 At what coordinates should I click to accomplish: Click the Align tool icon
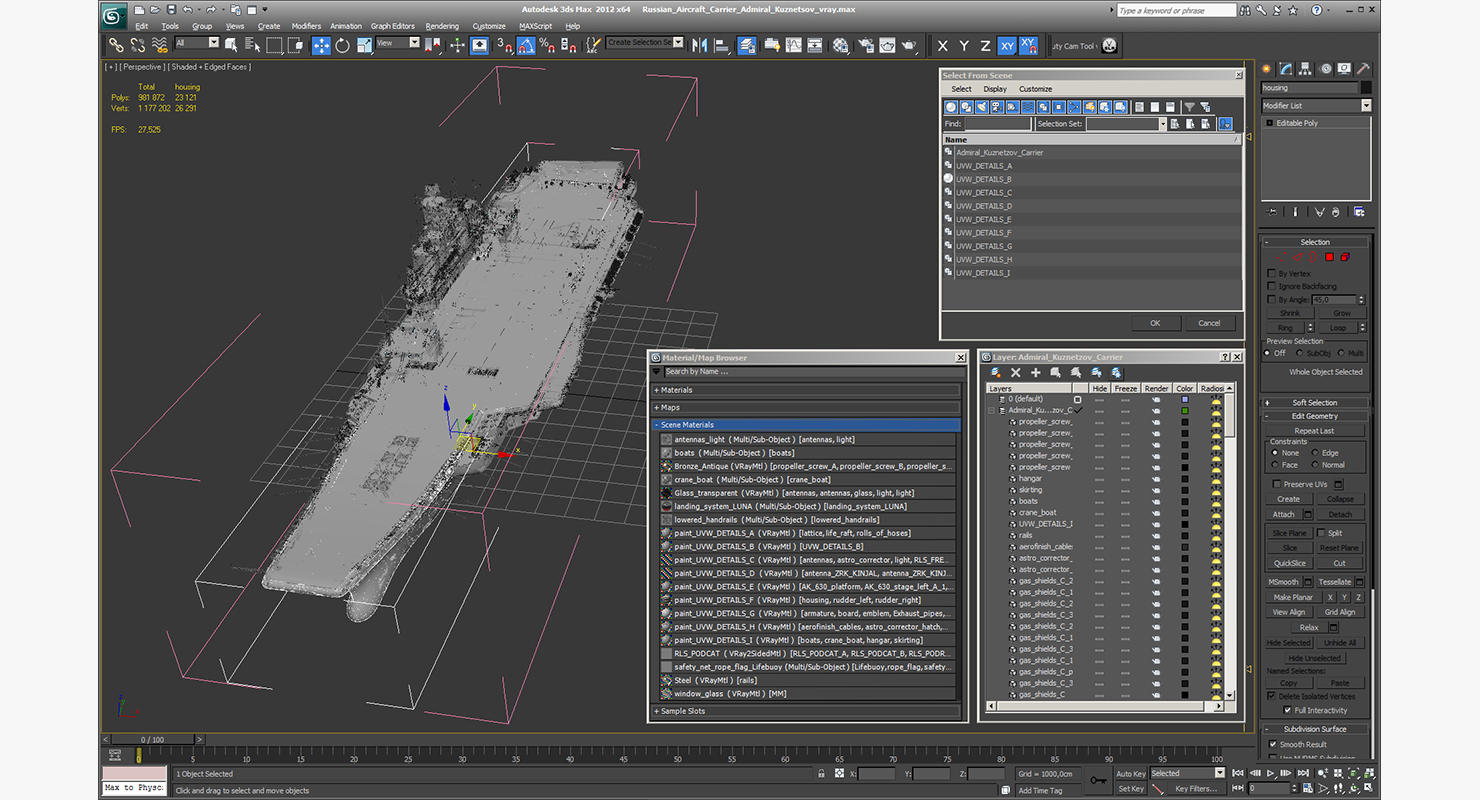(x=721, y=45)
